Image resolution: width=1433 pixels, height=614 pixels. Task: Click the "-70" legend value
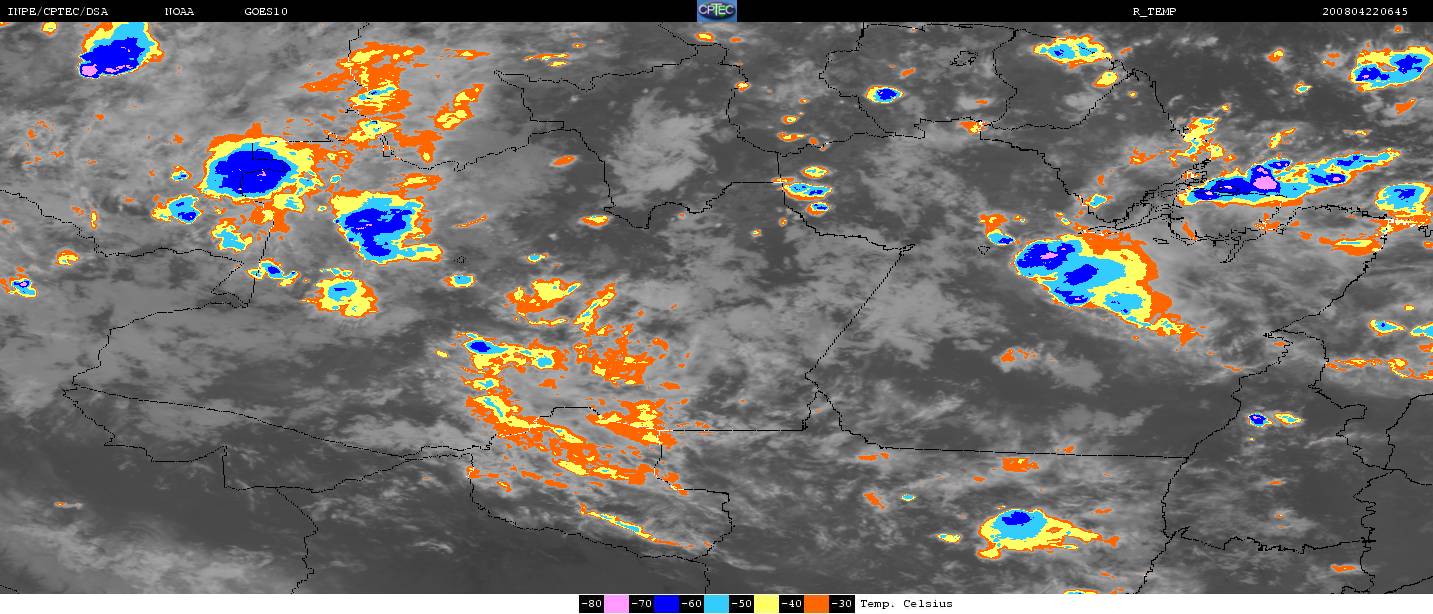pos(641,604)
